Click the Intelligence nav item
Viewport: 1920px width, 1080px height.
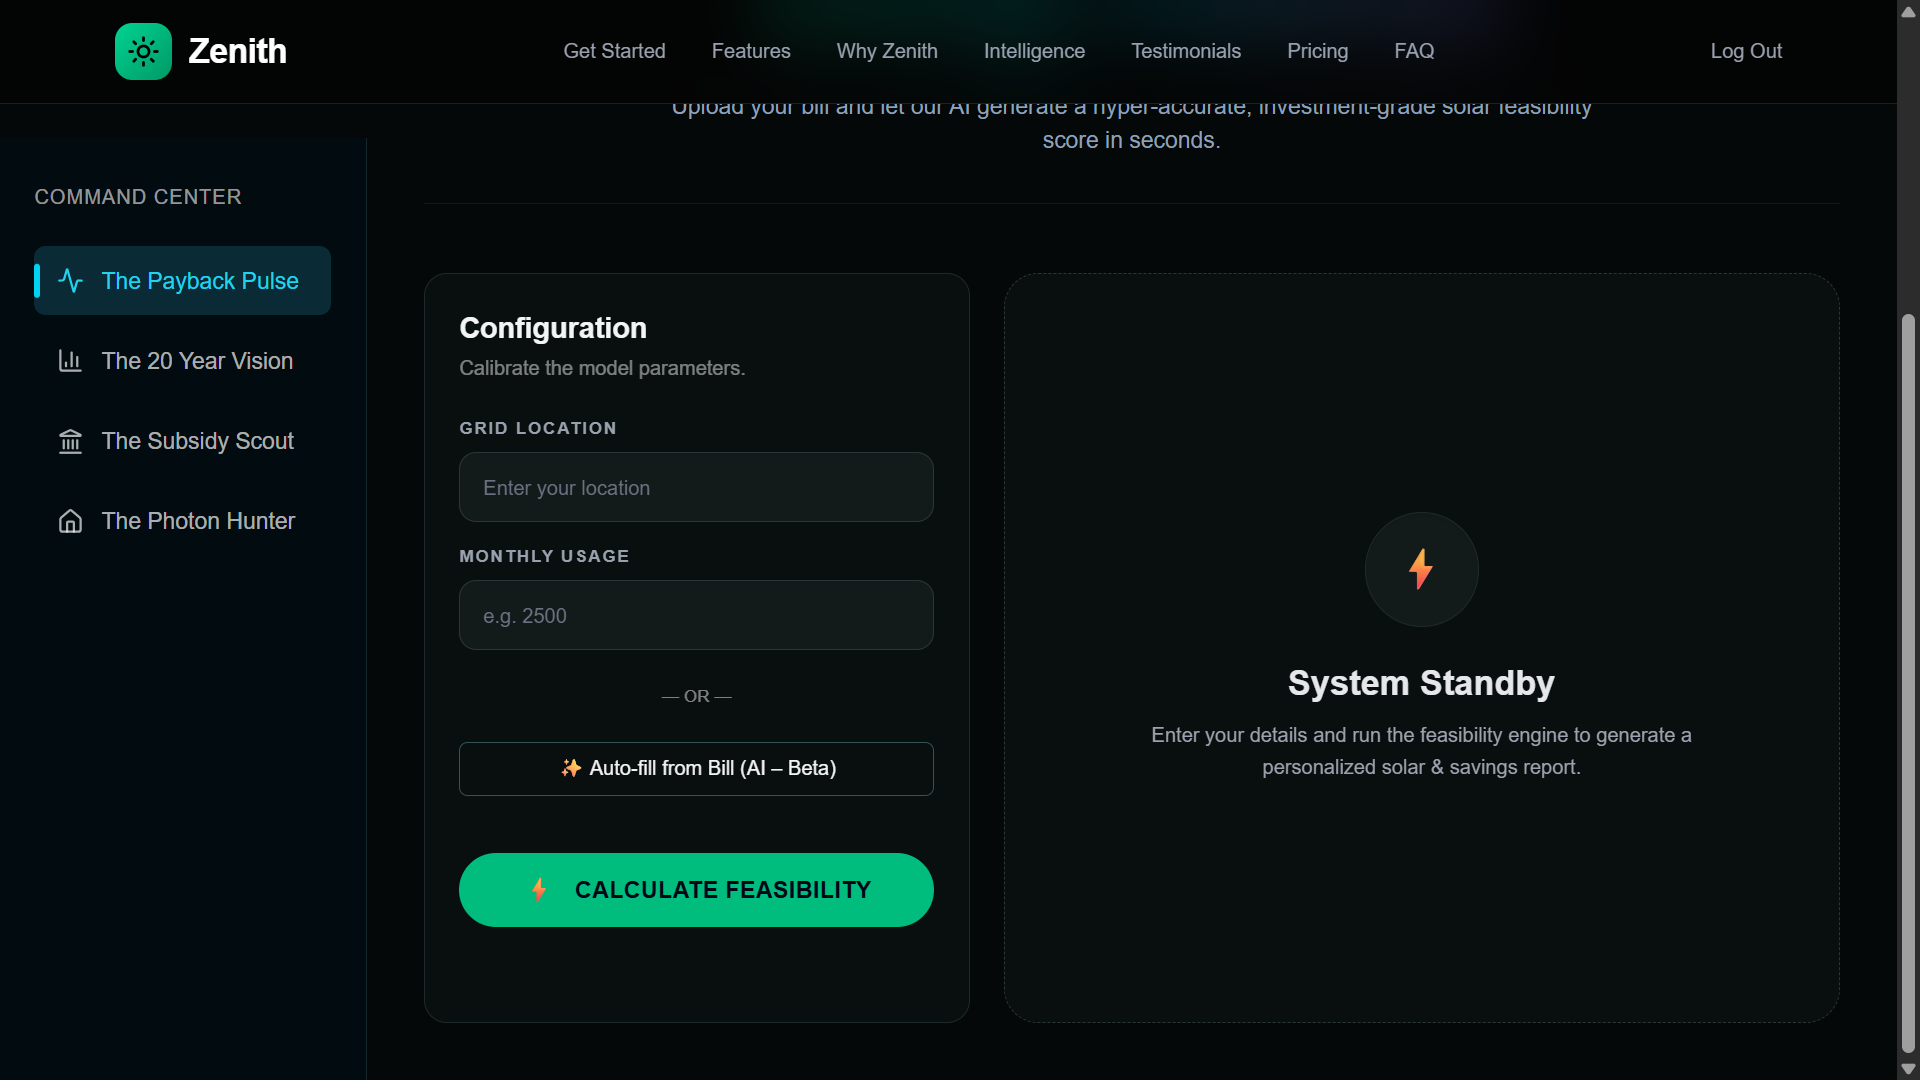pos(1034,51)
